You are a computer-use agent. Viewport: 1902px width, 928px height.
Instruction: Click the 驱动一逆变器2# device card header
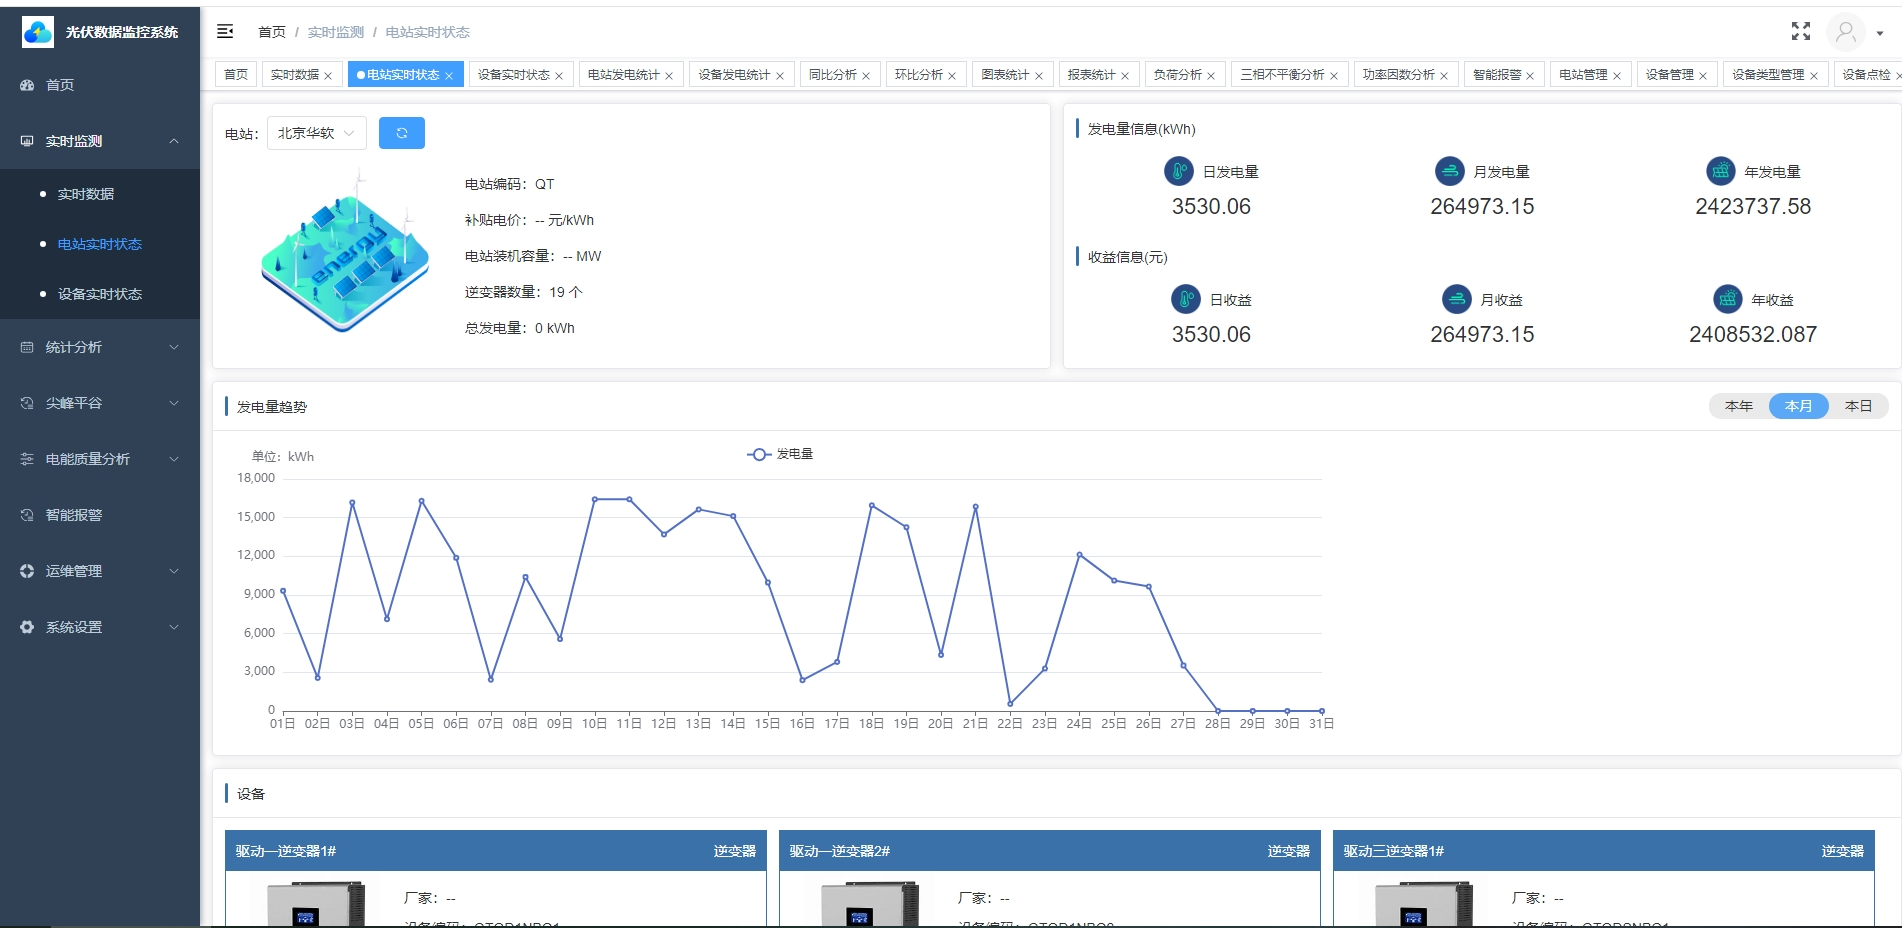tap(1050, 851)
